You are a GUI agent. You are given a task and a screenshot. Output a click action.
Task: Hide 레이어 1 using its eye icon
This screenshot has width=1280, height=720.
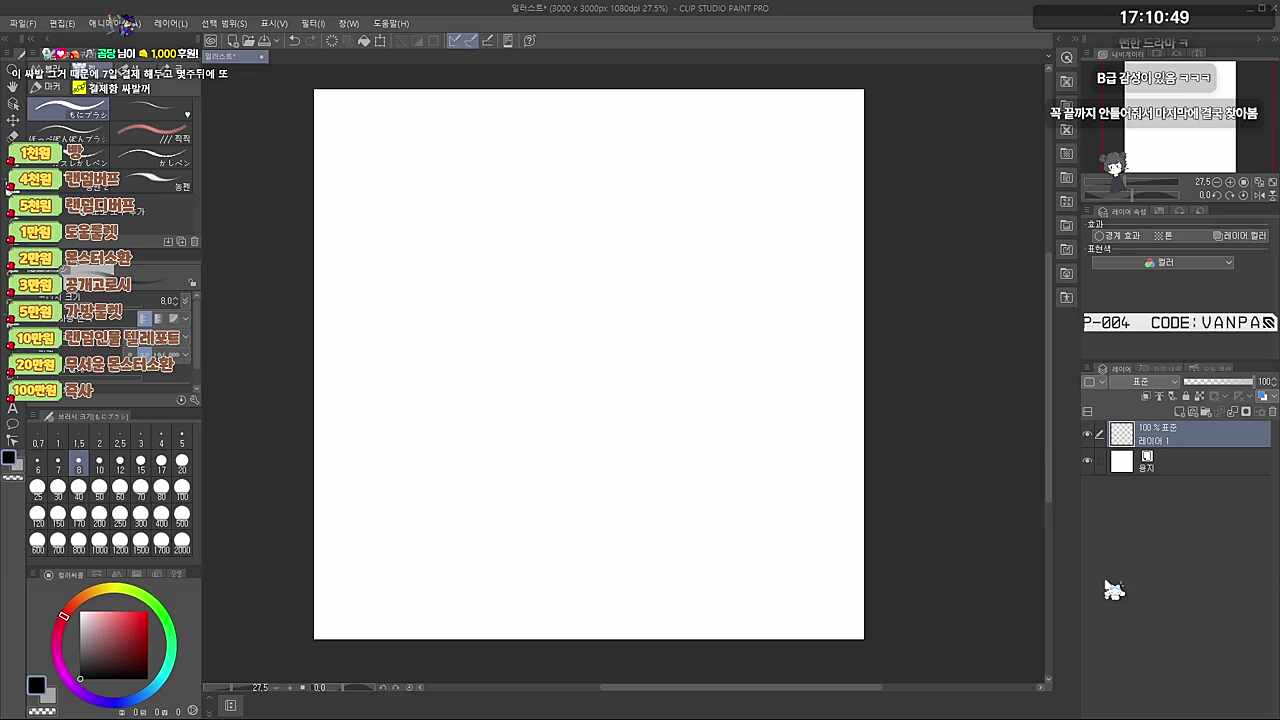click(1088, 434)
